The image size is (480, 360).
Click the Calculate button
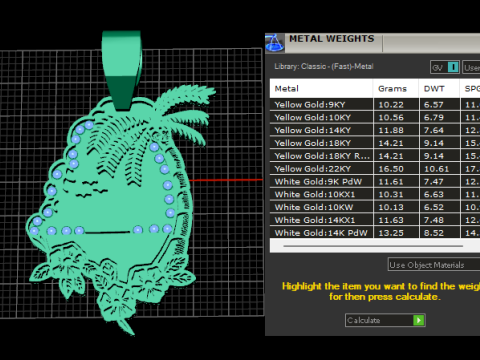(385, 320)
